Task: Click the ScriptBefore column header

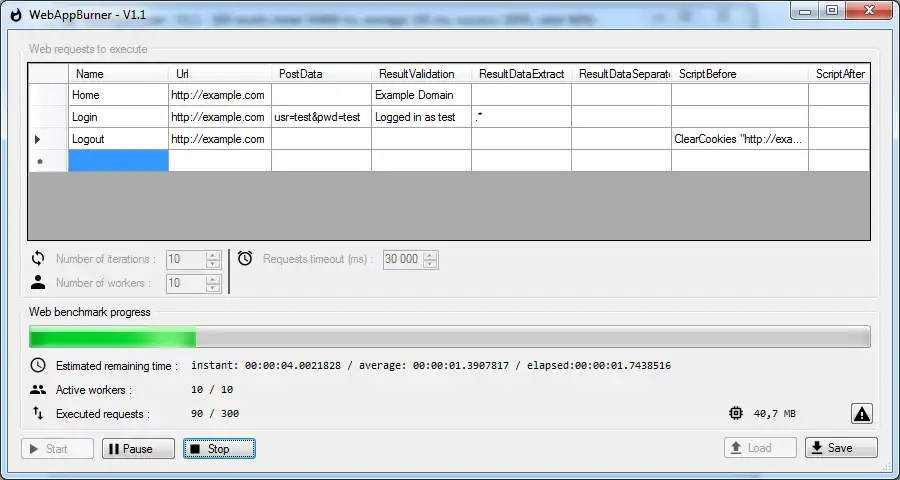Action: click(740, 73)
